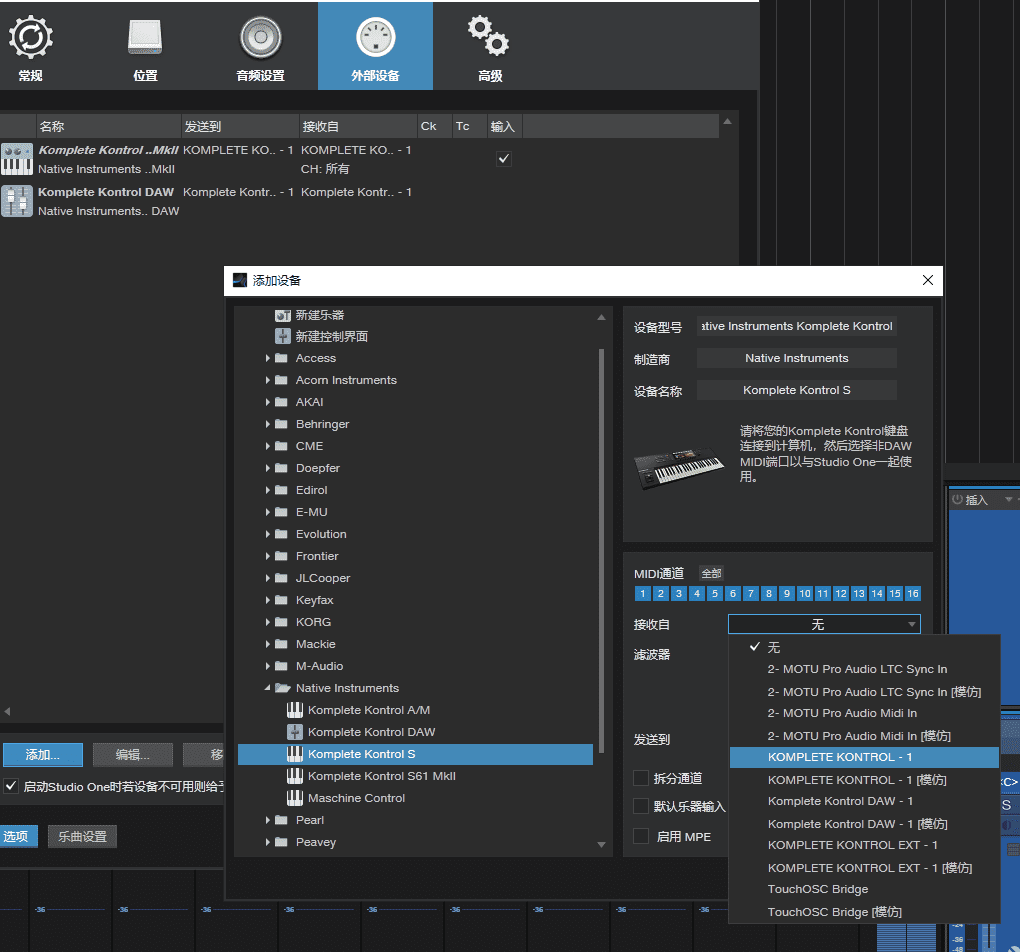The width and height of the screenshot is (1020, 952).
Task: Toggle MIDI channel 16
Action: point(913,593)
